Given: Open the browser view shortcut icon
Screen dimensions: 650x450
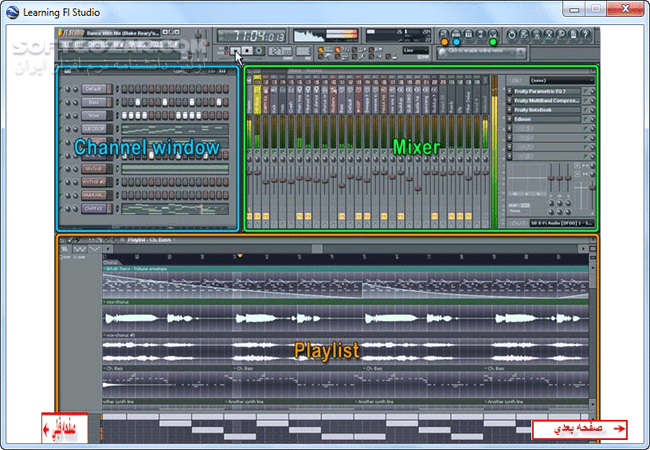Looking at the screenshot, I should tap(481, 34).
